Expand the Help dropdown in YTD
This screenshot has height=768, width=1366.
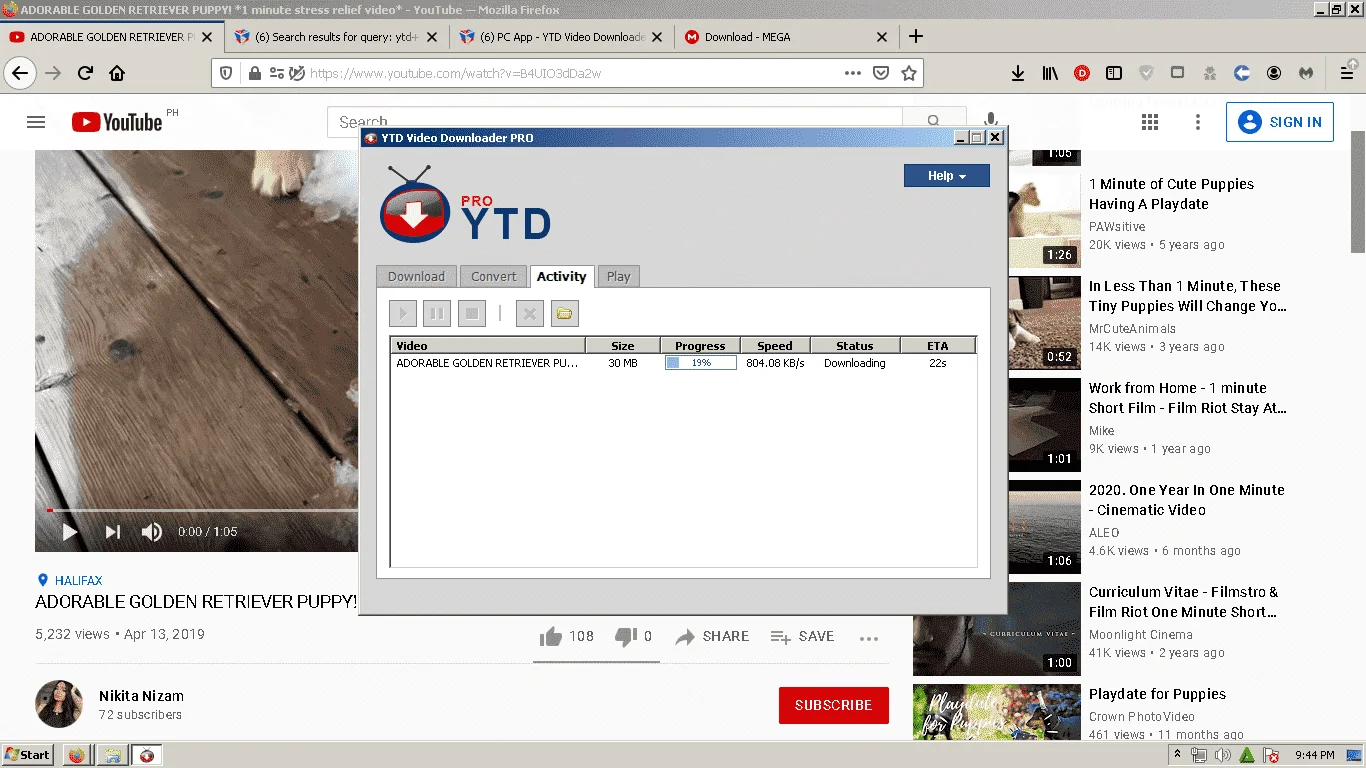[947, 176]
